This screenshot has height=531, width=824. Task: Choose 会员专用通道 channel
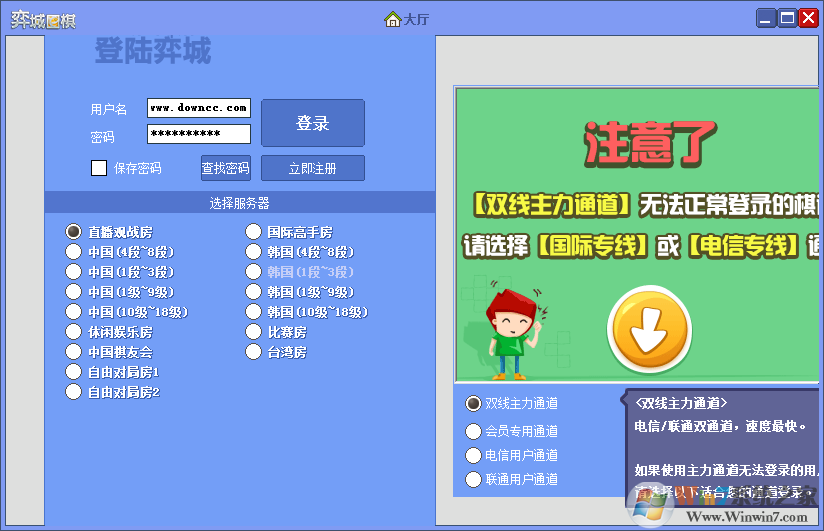[474, 432]
